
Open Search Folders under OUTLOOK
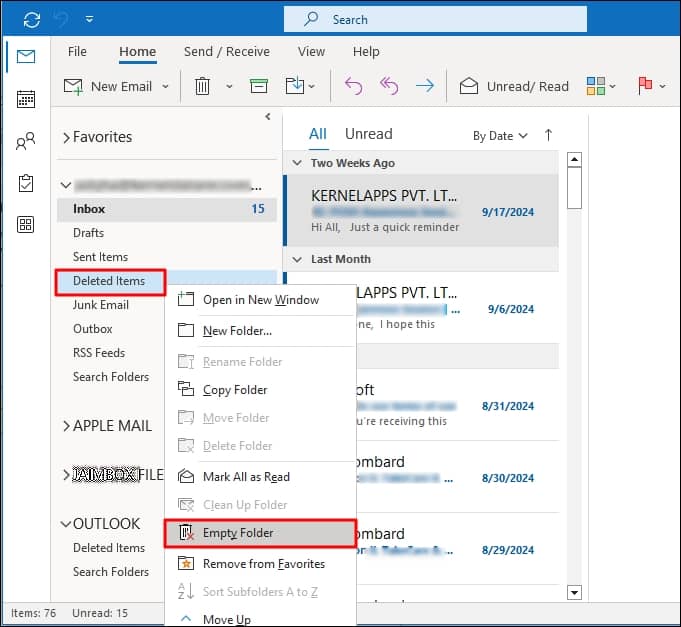111,572
